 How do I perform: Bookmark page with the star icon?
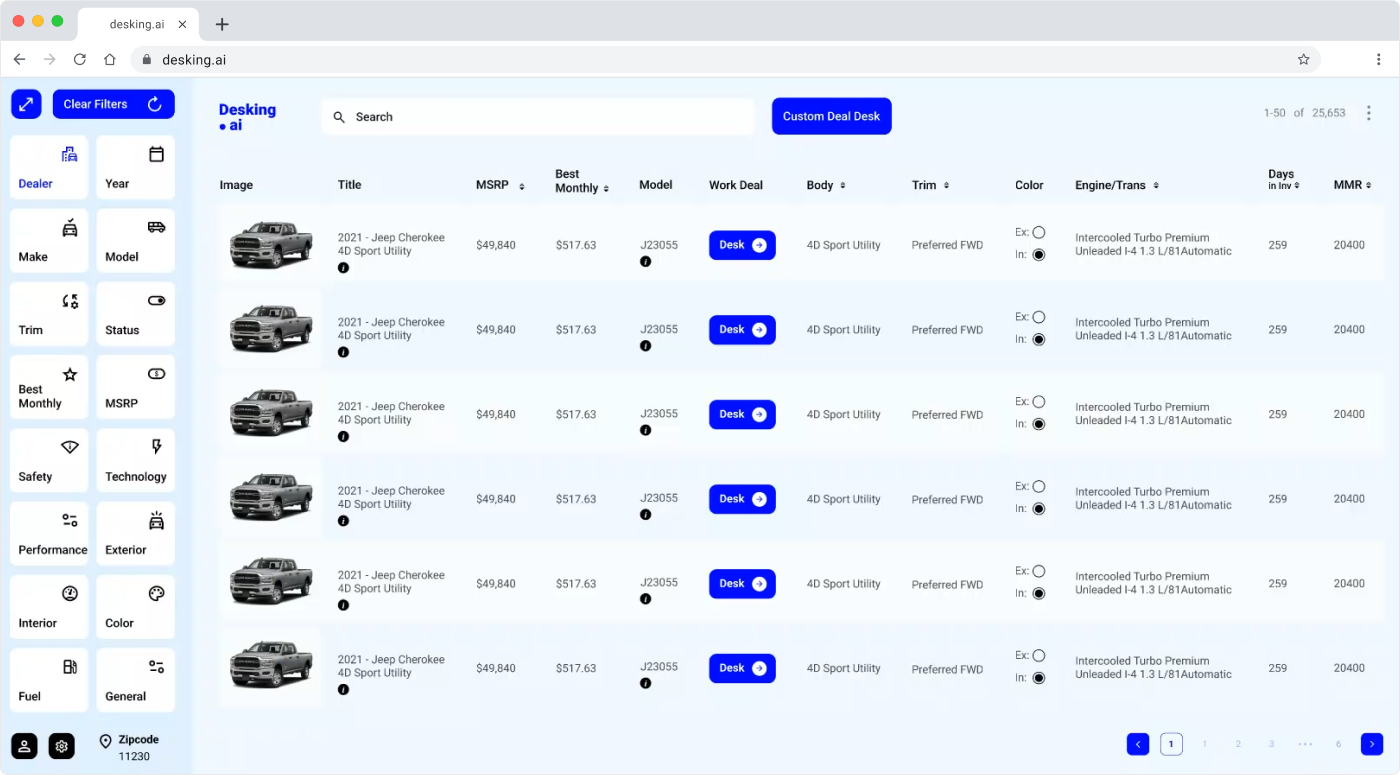click(x=1303, y=60)
